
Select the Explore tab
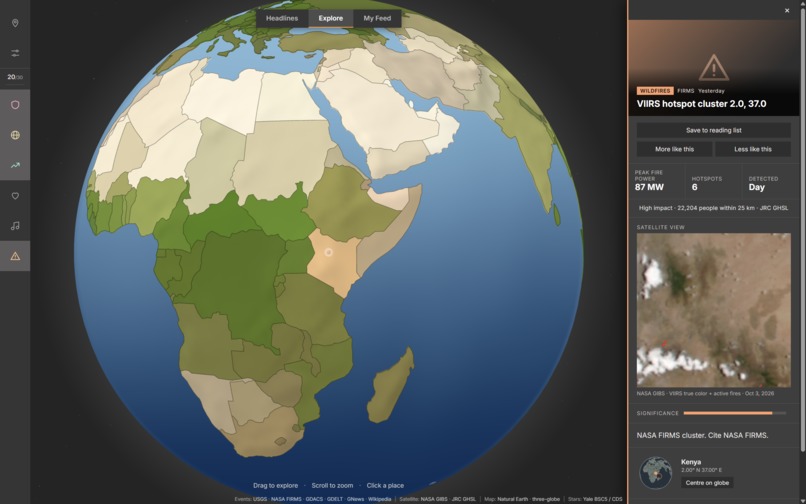[x=331, y=18]
